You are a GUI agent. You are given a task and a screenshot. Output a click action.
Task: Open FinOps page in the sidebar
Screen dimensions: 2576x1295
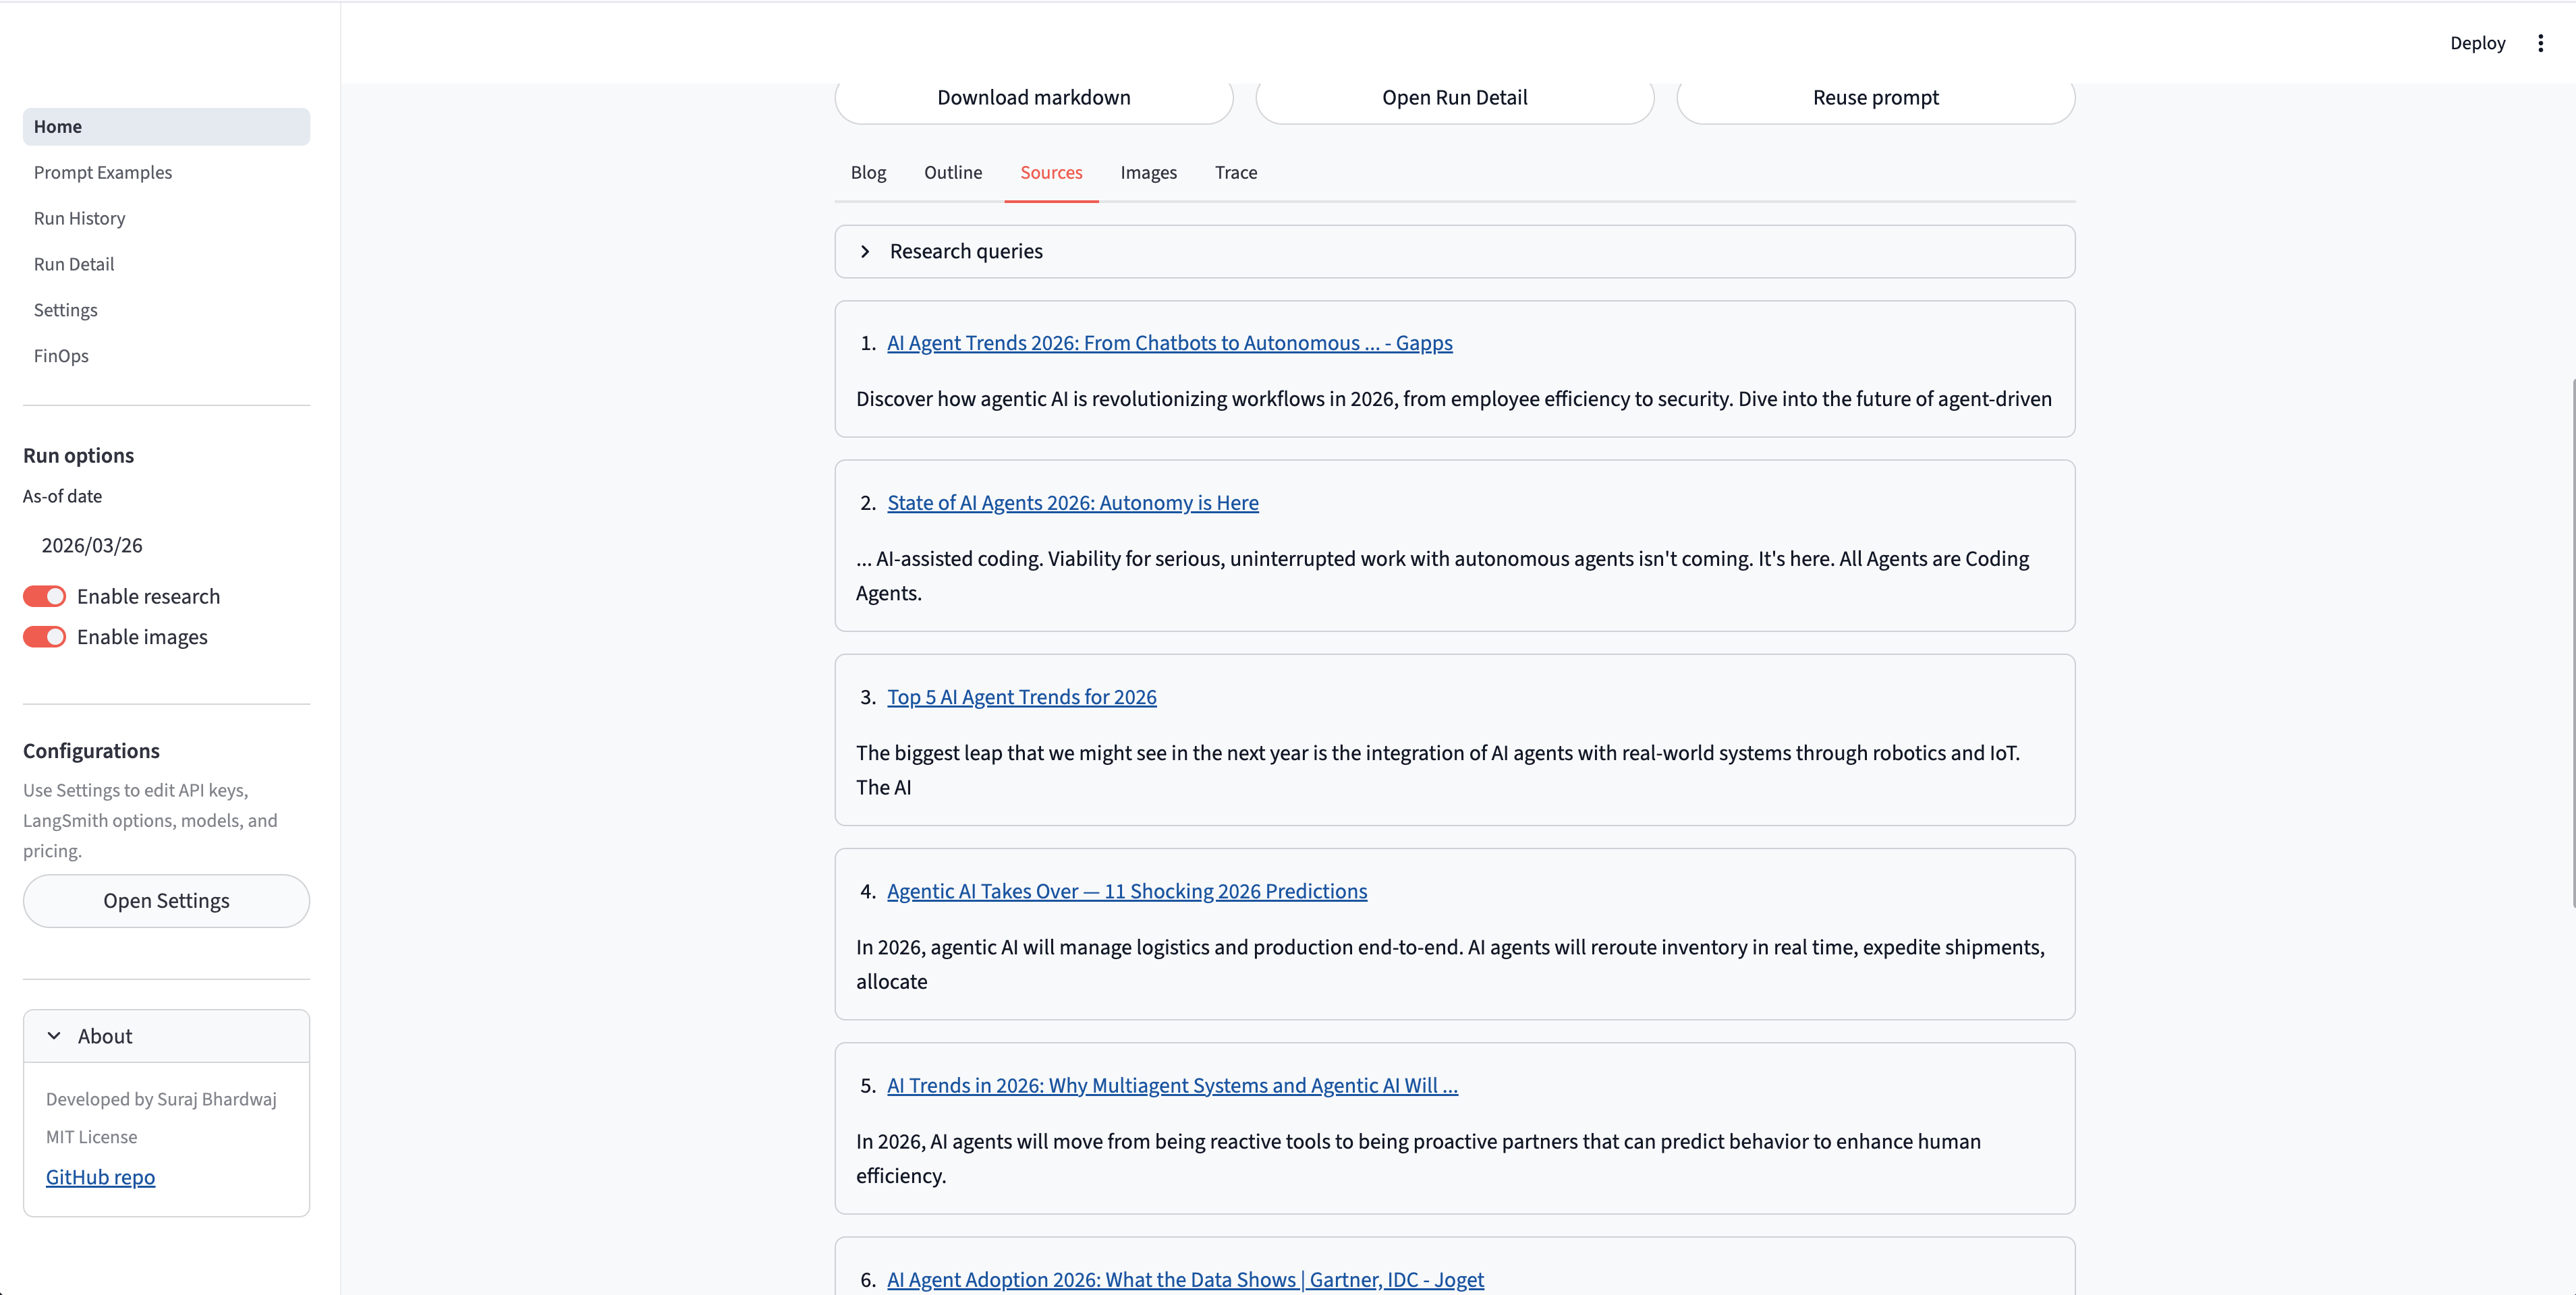pos(61,356)
